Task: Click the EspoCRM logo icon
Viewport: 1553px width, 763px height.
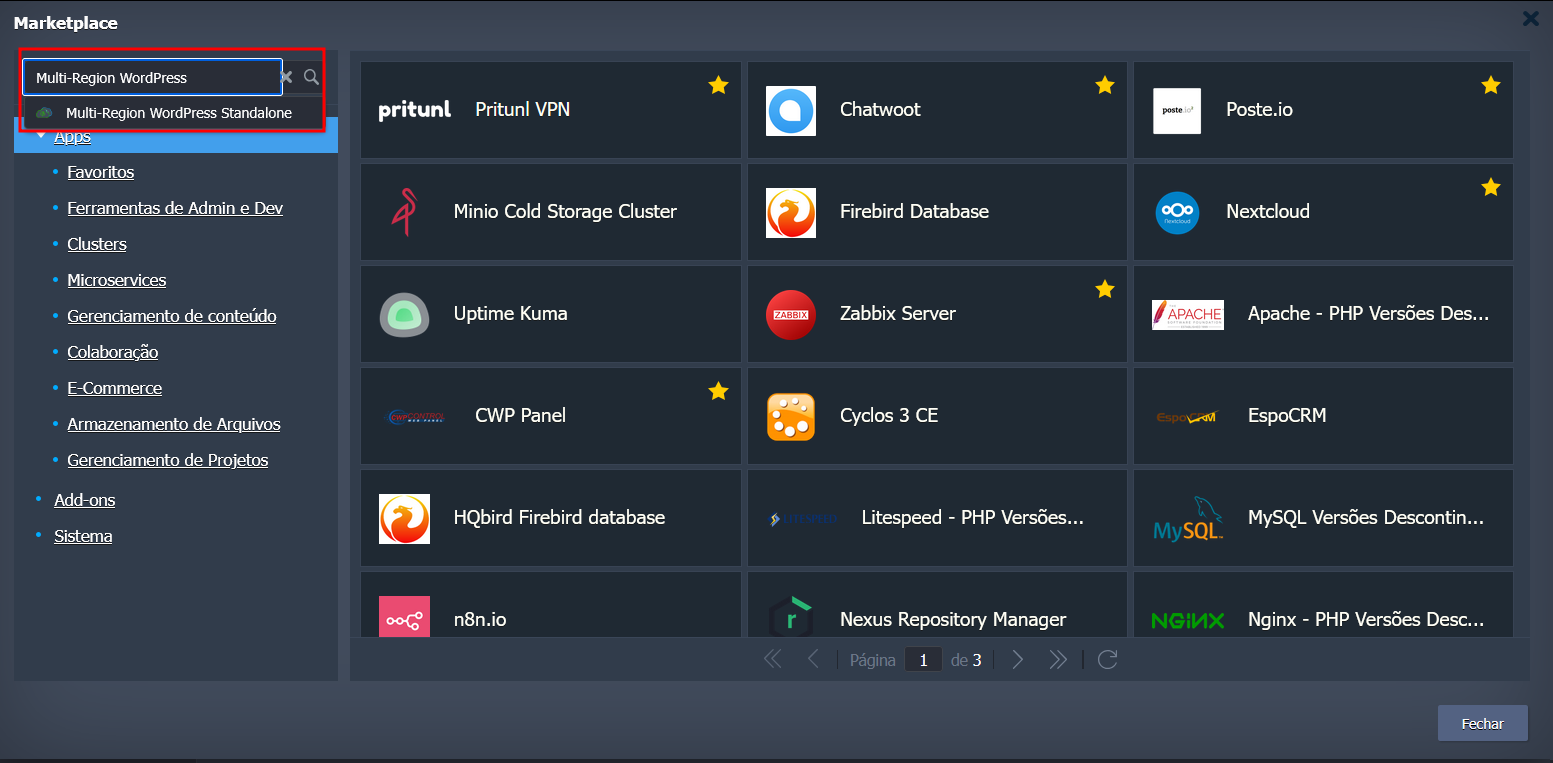Action: [1188, 416]
